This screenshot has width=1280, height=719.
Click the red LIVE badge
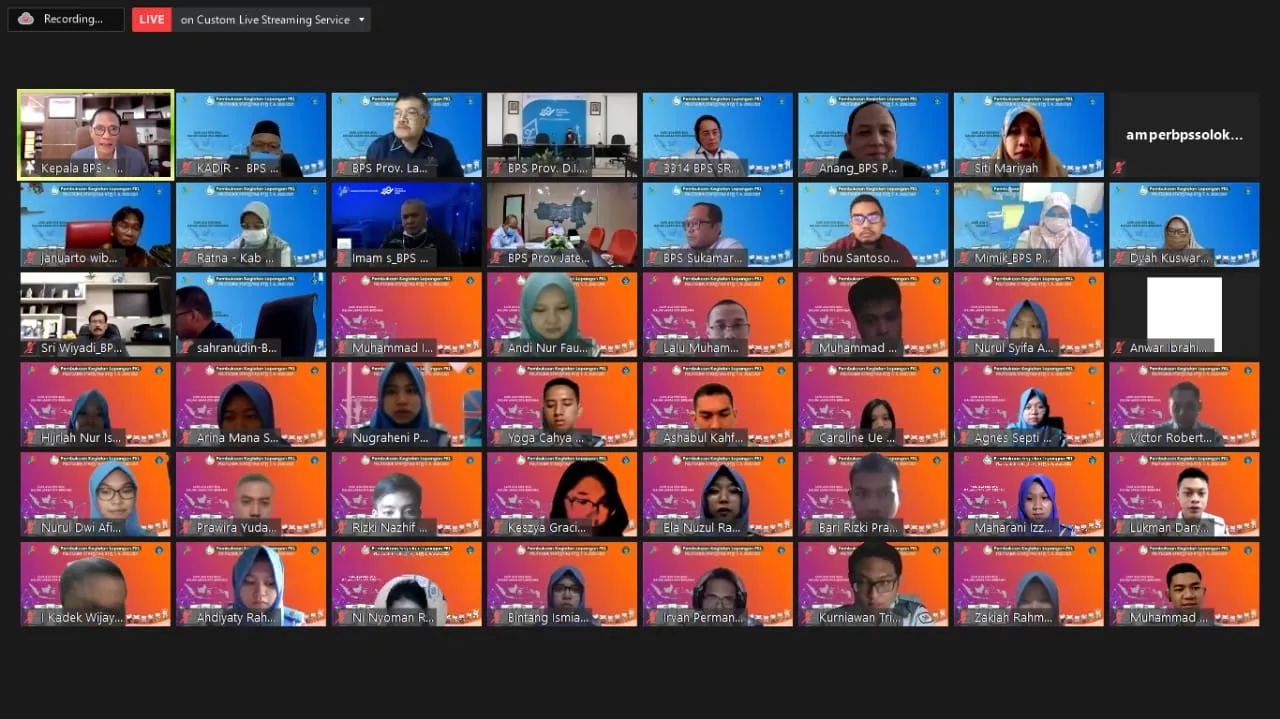coord(151,19)
